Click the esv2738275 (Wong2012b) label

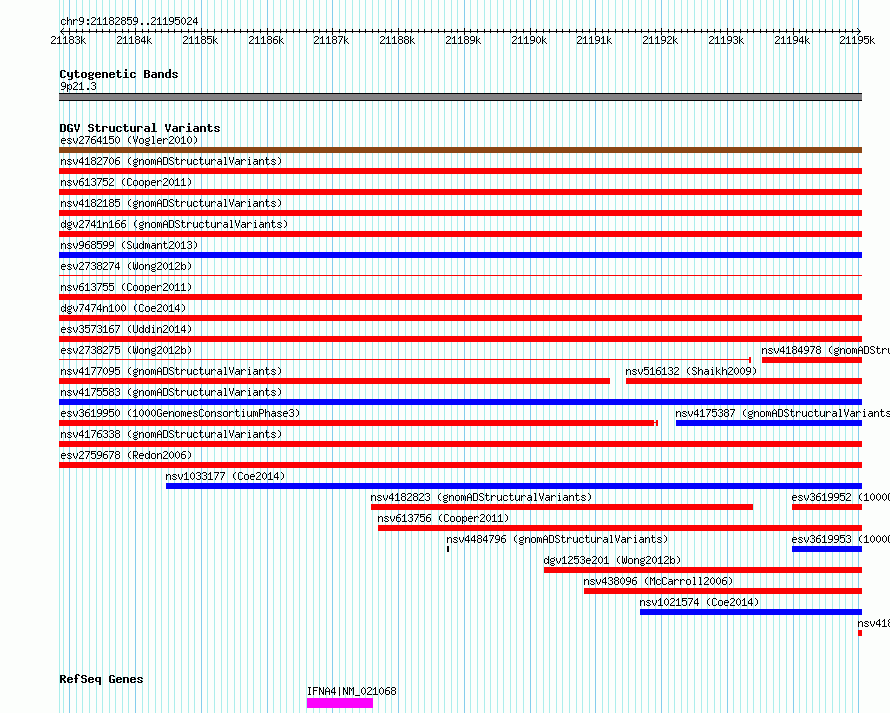tap(126, 350)
